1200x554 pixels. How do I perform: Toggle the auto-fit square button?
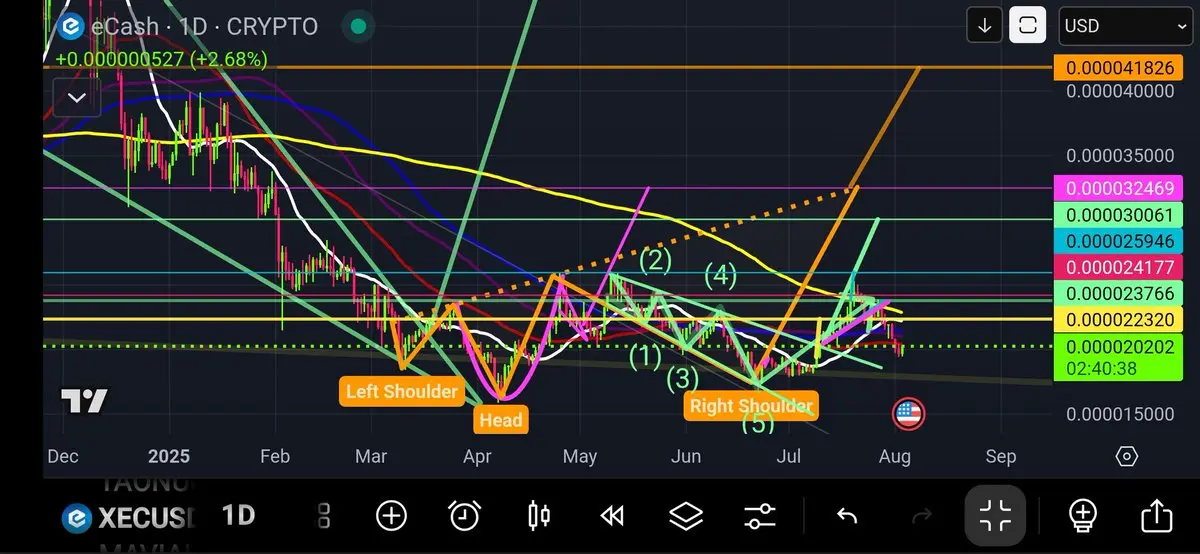coord(1028,26)
